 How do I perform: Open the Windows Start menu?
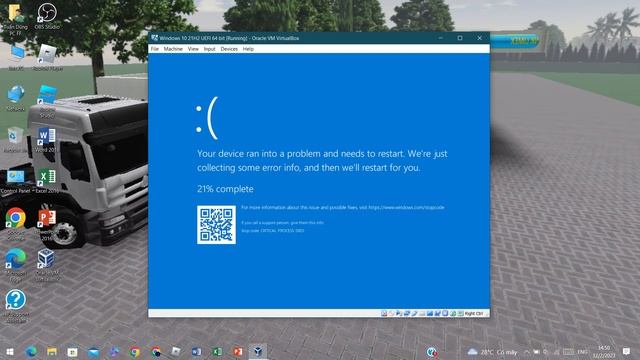point(10,351)
